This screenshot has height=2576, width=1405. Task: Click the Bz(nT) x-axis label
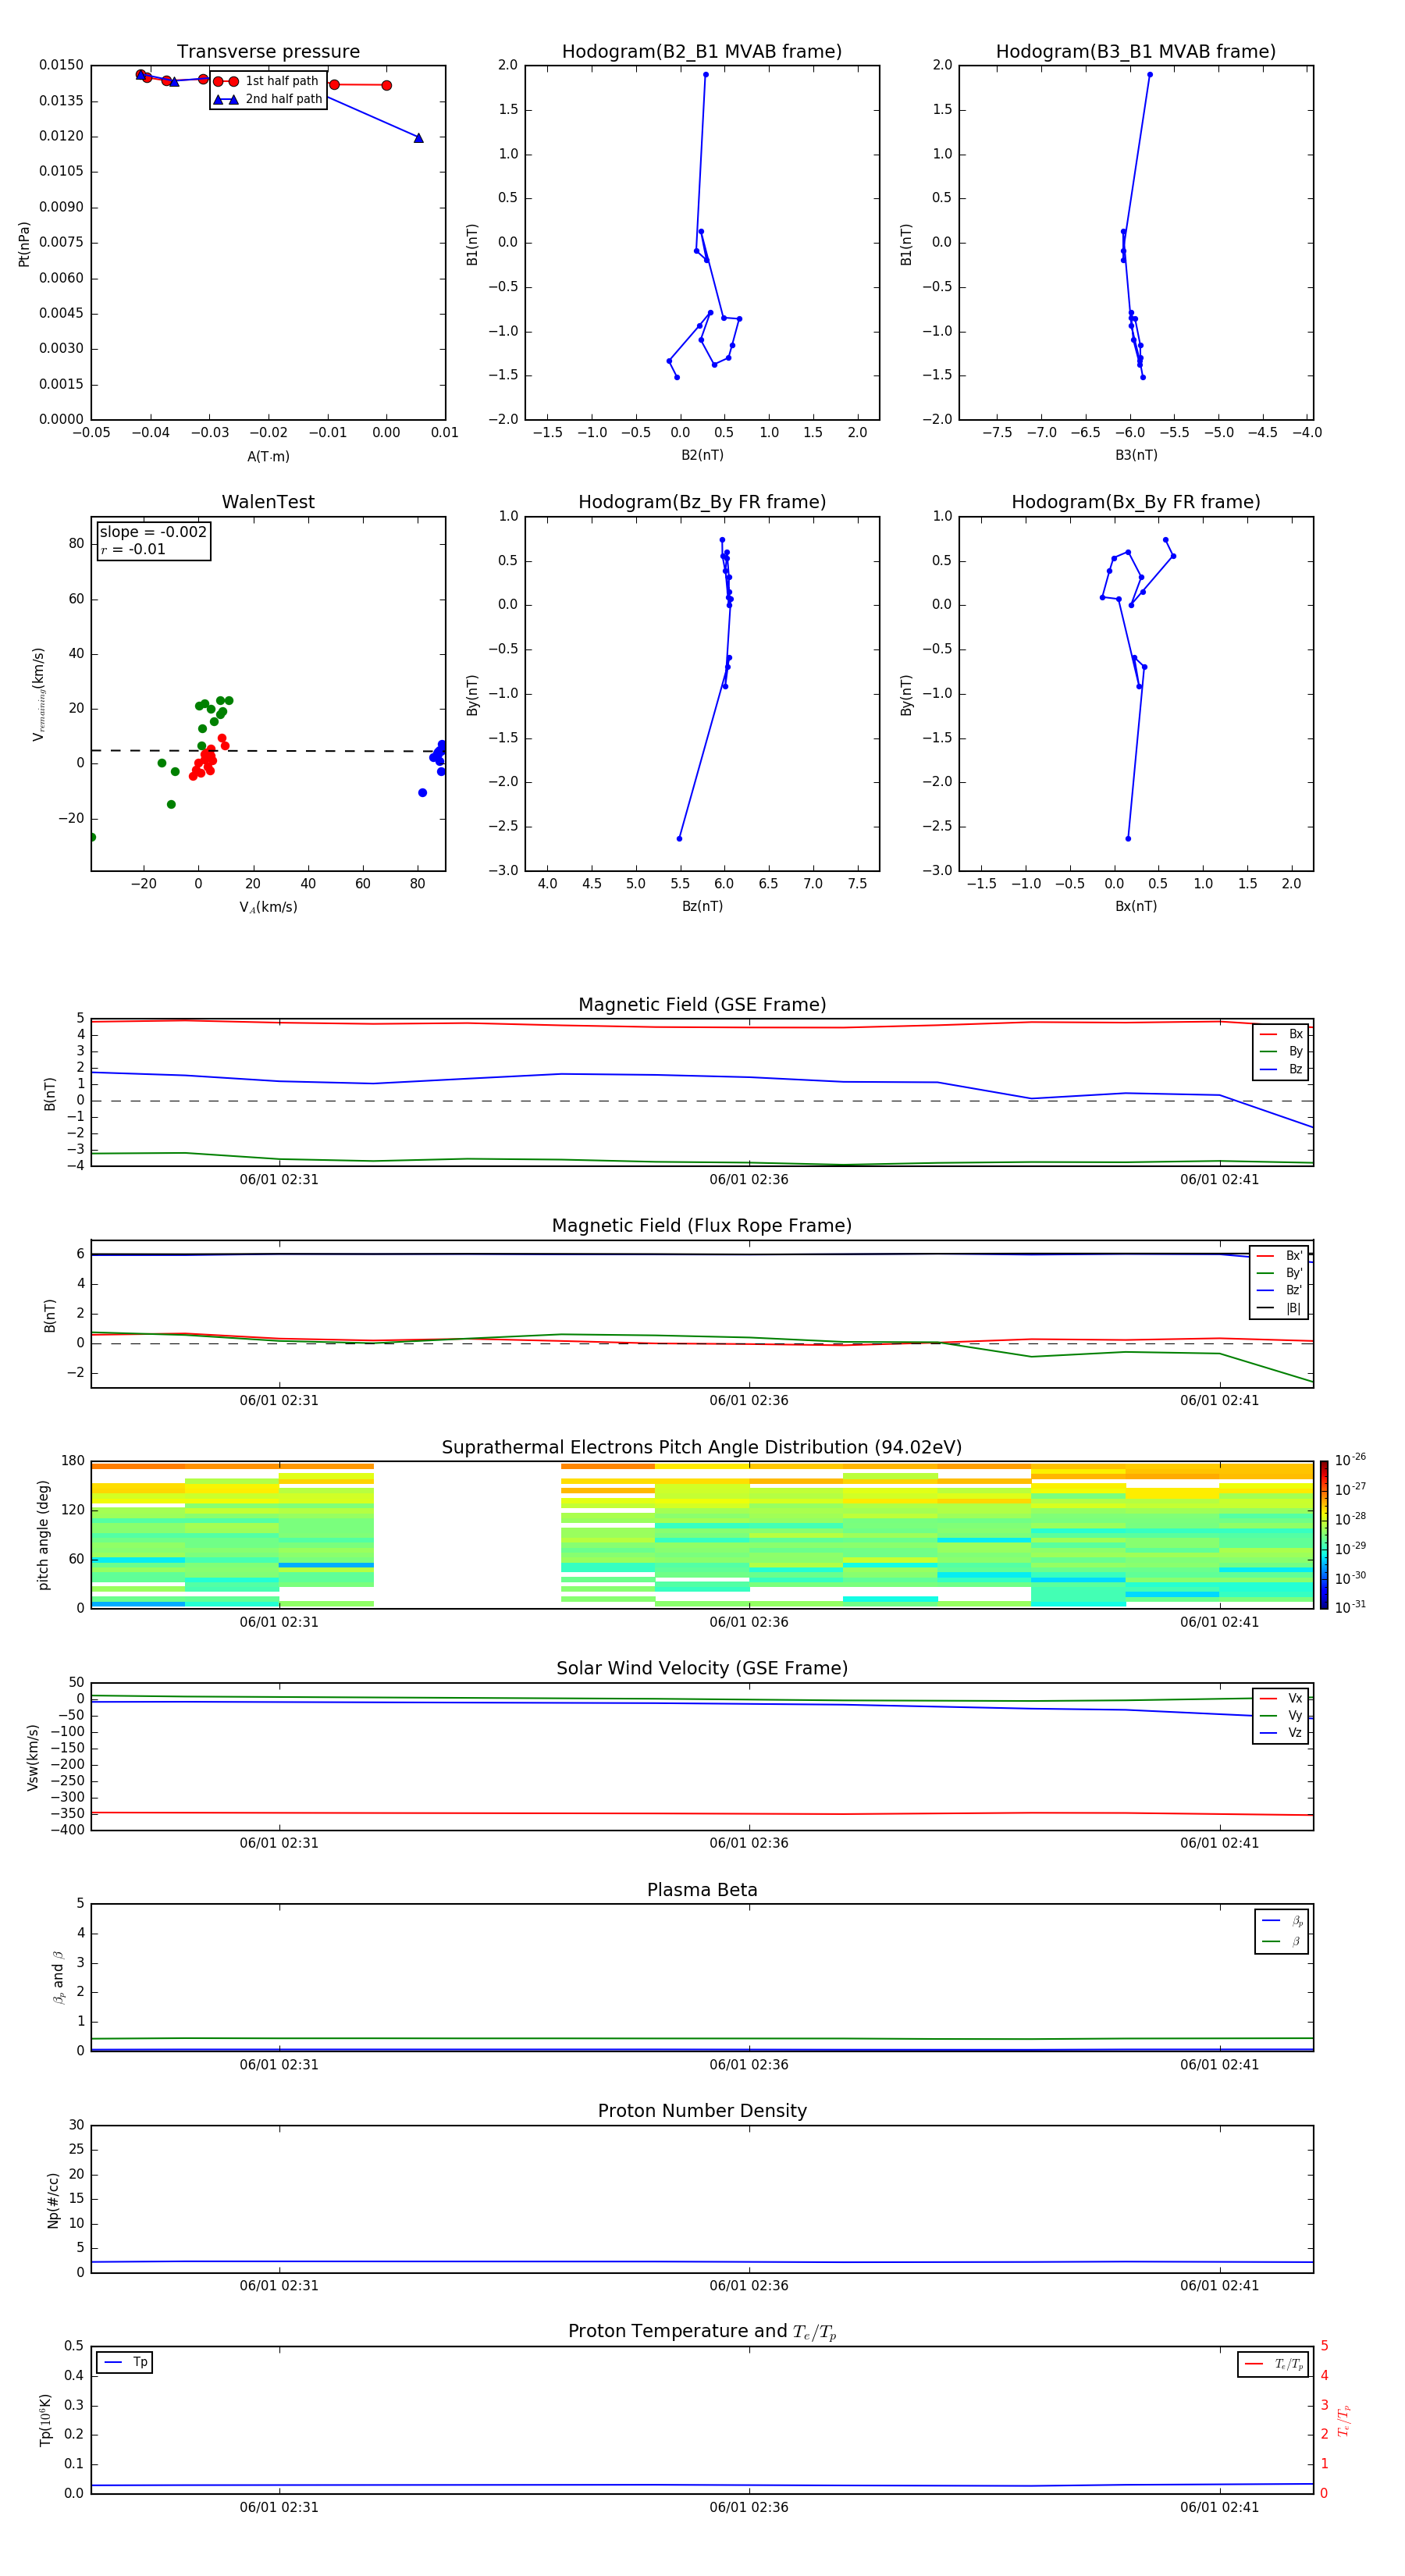click(702, 906)
